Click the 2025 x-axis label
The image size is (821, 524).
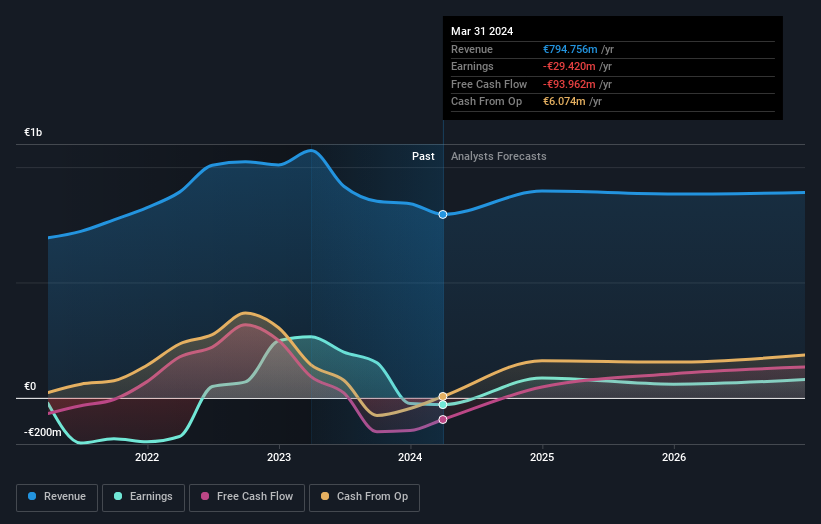tap(542, 457)
